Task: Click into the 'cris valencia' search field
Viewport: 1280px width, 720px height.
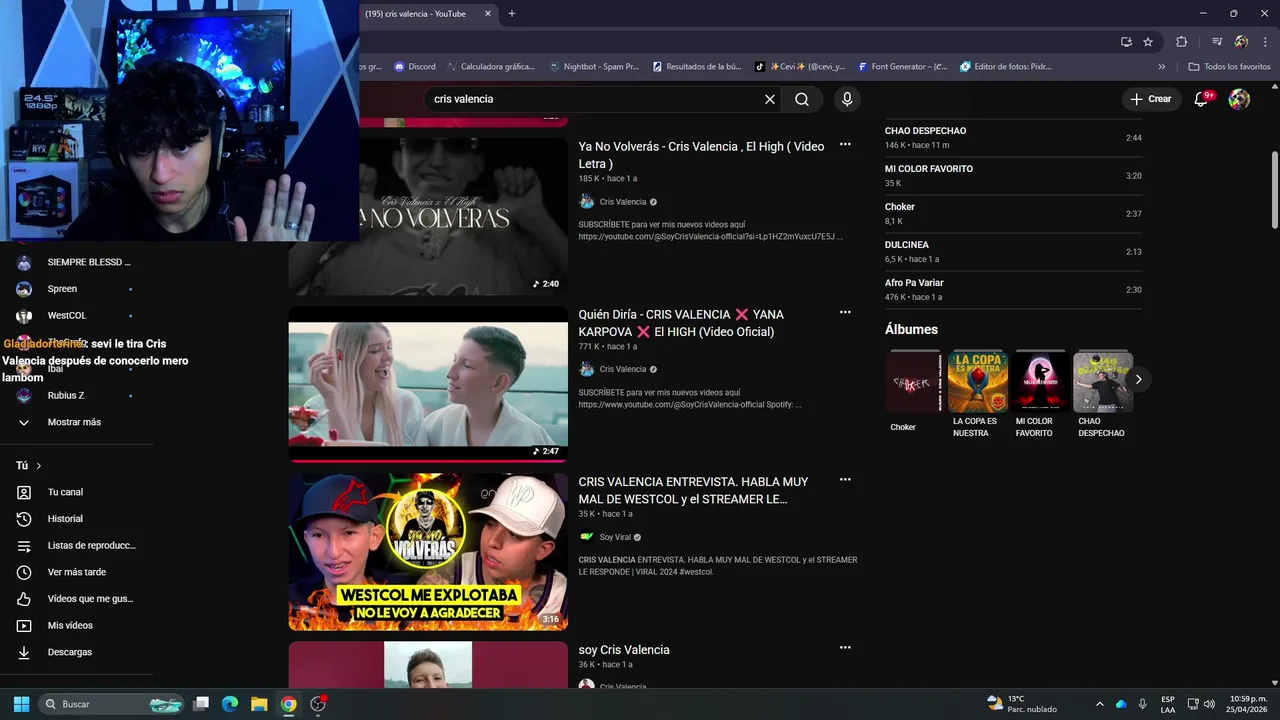Action: click(x=590, y=99)
